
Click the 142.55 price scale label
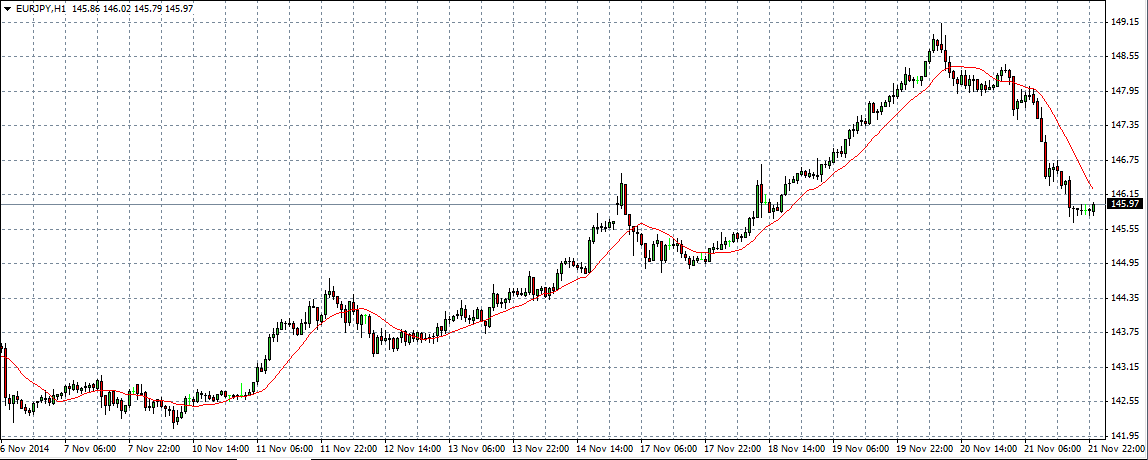tap(1123, 401)
